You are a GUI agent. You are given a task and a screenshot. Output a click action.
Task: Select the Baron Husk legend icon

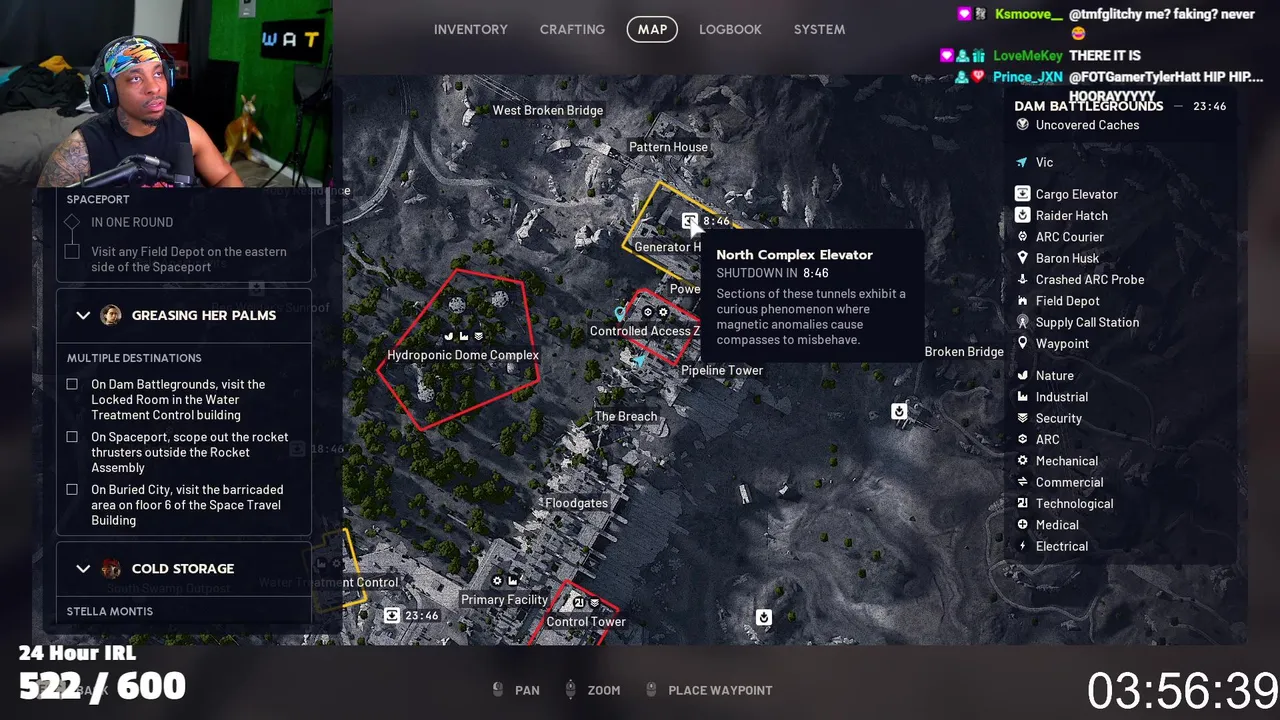(x=1022, y=258)
